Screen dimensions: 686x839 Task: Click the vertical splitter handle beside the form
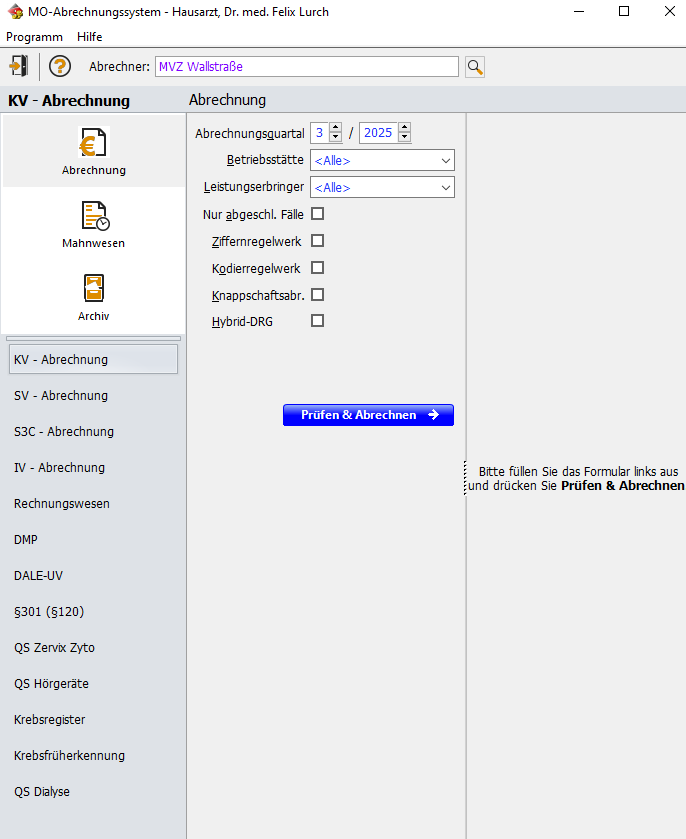point(465,478)
